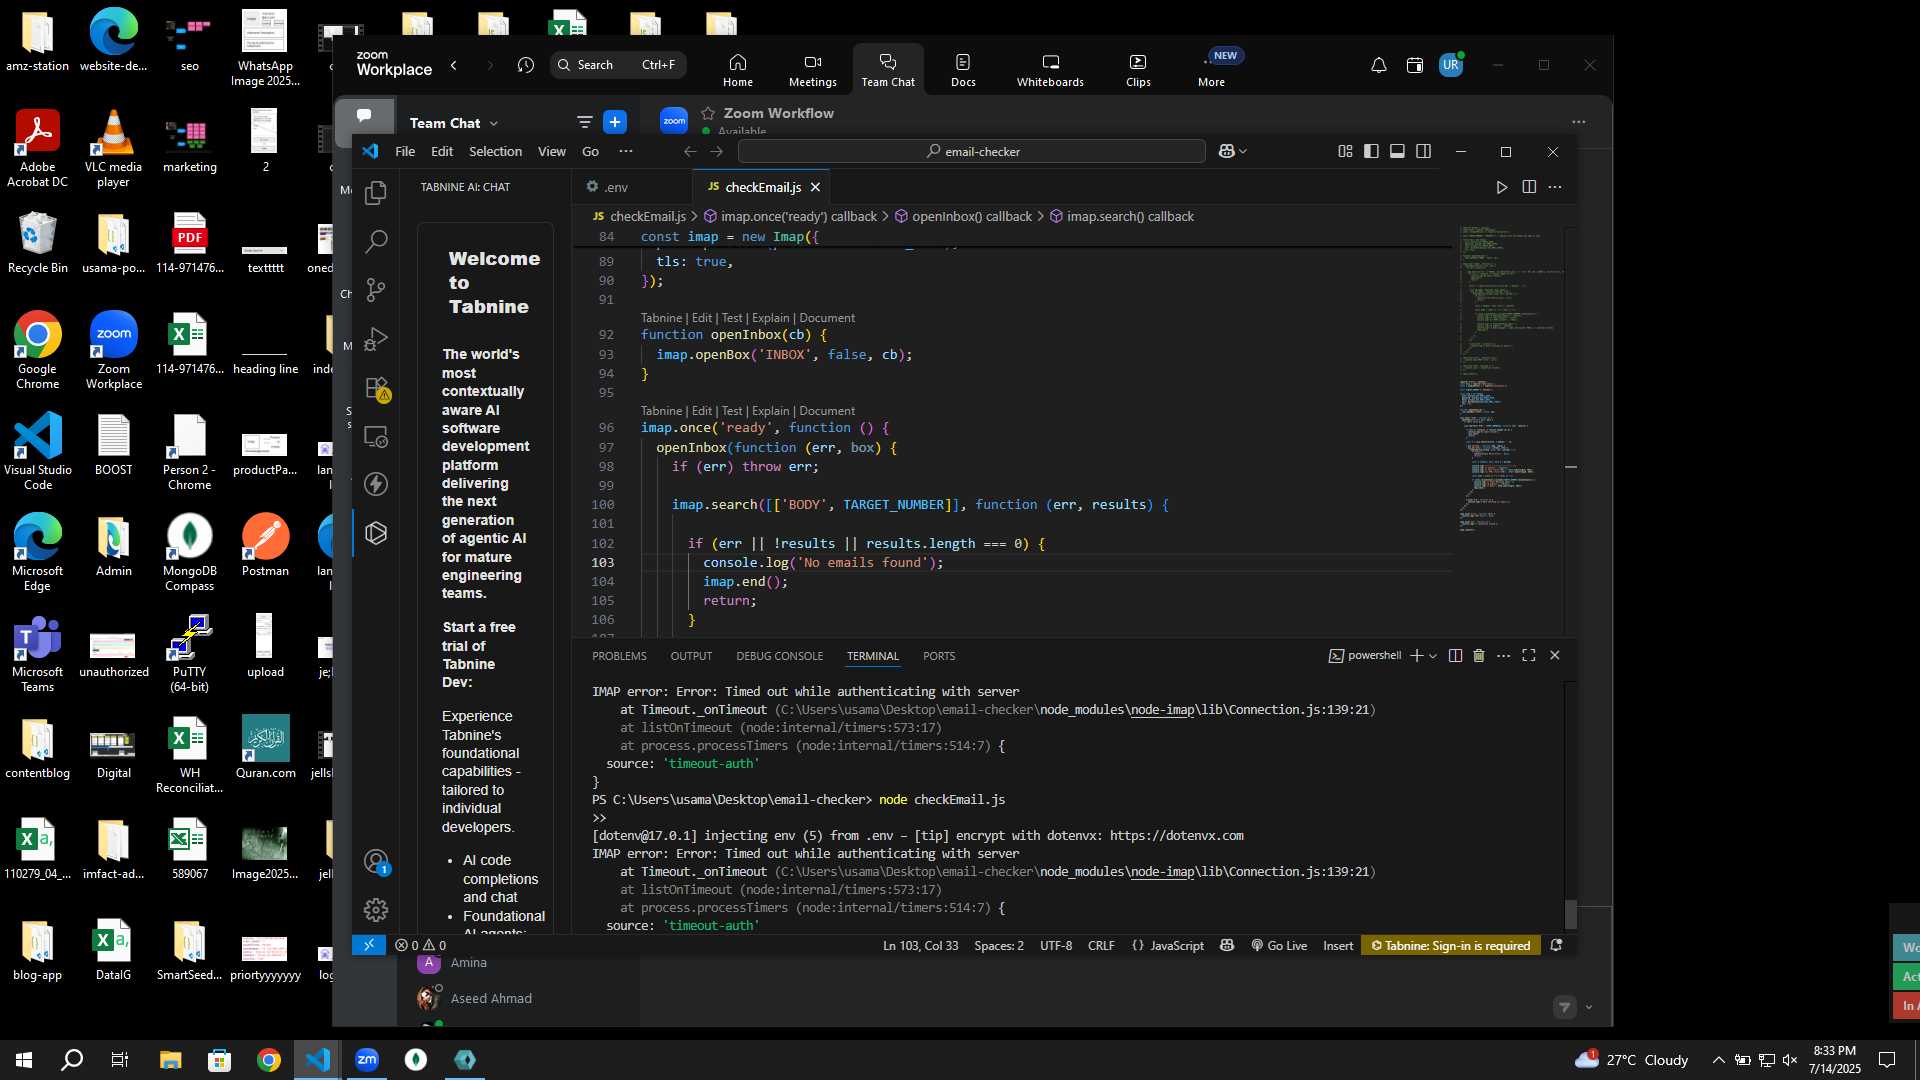Split the editor to the right
The width and height of the screenshot is (1920, 1080).
(x=1529, y=187)
